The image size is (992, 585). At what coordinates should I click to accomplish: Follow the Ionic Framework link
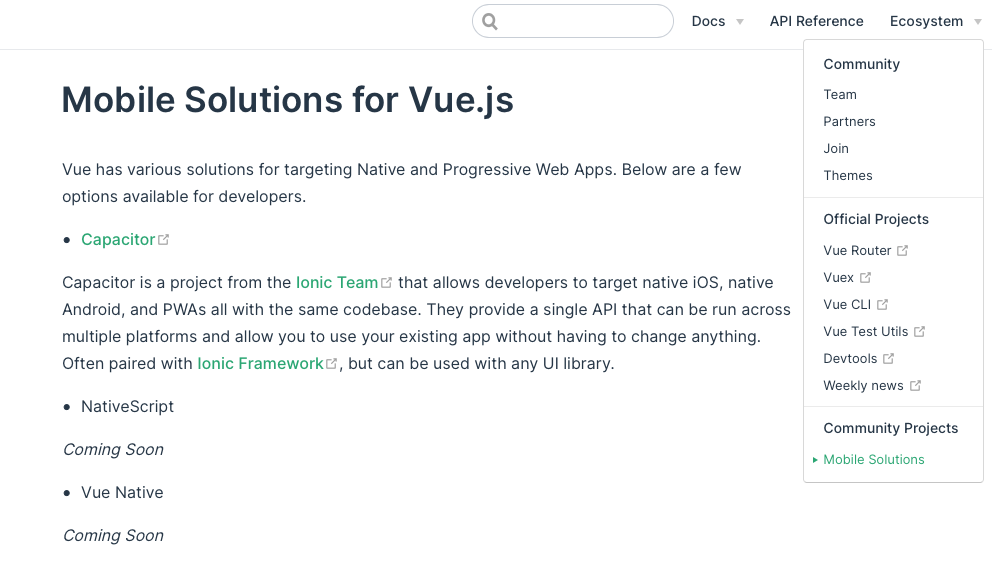(x=260, y=364)
